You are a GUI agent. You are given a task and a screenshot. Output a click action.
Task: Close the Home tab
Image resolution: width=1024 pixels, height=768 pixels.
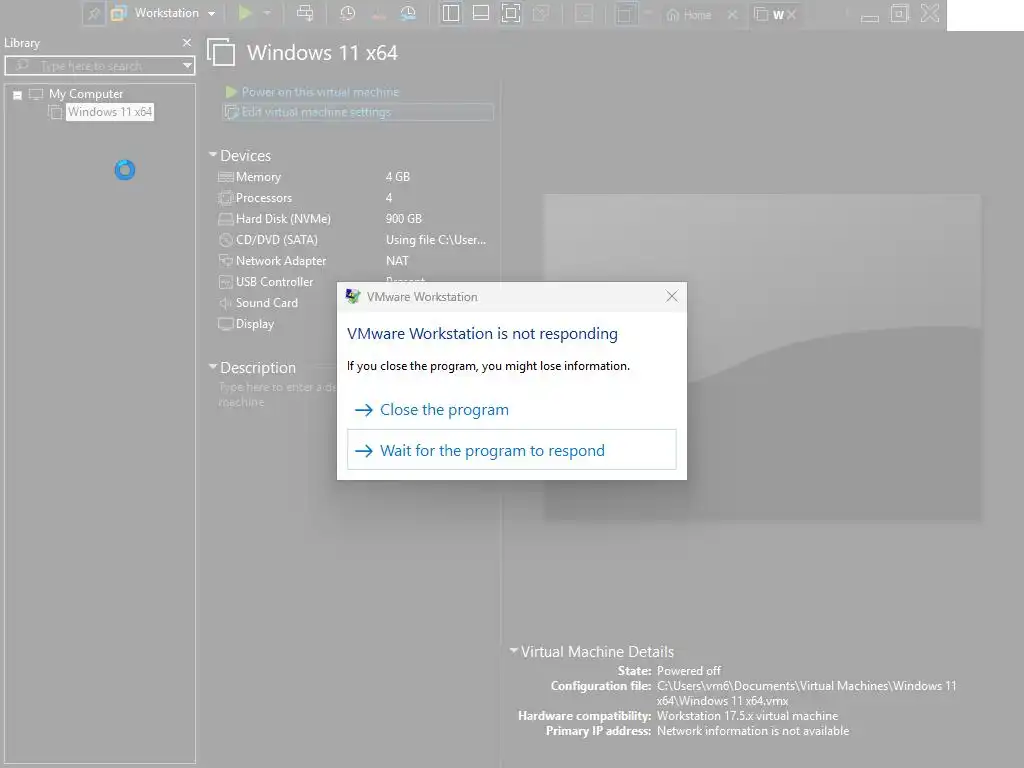point(733,14)
